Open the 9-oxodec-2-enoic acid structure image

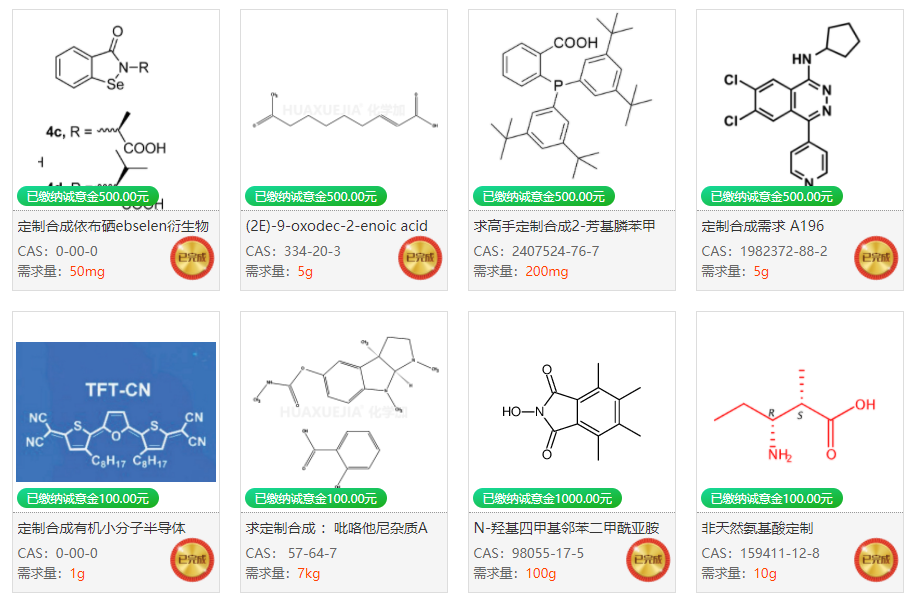click(x=344, y=110)
